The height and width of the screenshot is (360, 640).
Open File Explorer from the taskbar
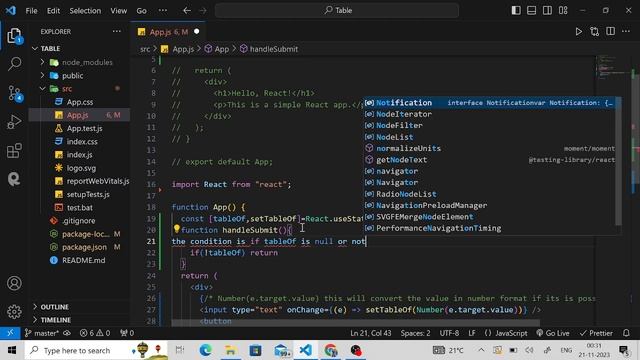pyautogui.click(x=231, y=350)
